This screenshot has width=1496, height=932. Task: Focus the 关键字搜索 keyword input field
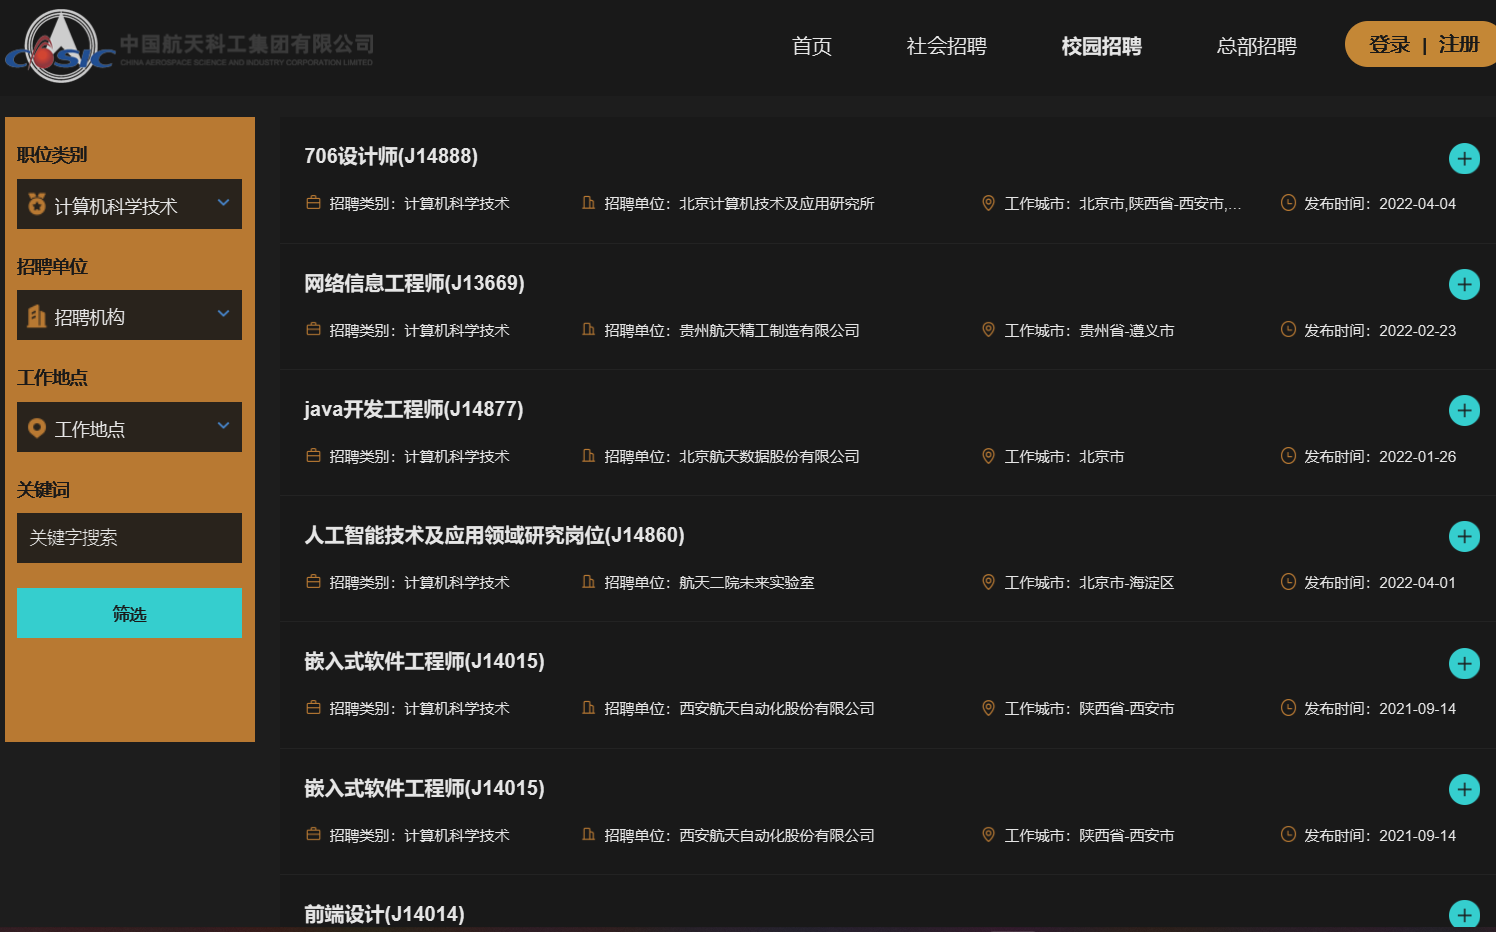(129, 538)
